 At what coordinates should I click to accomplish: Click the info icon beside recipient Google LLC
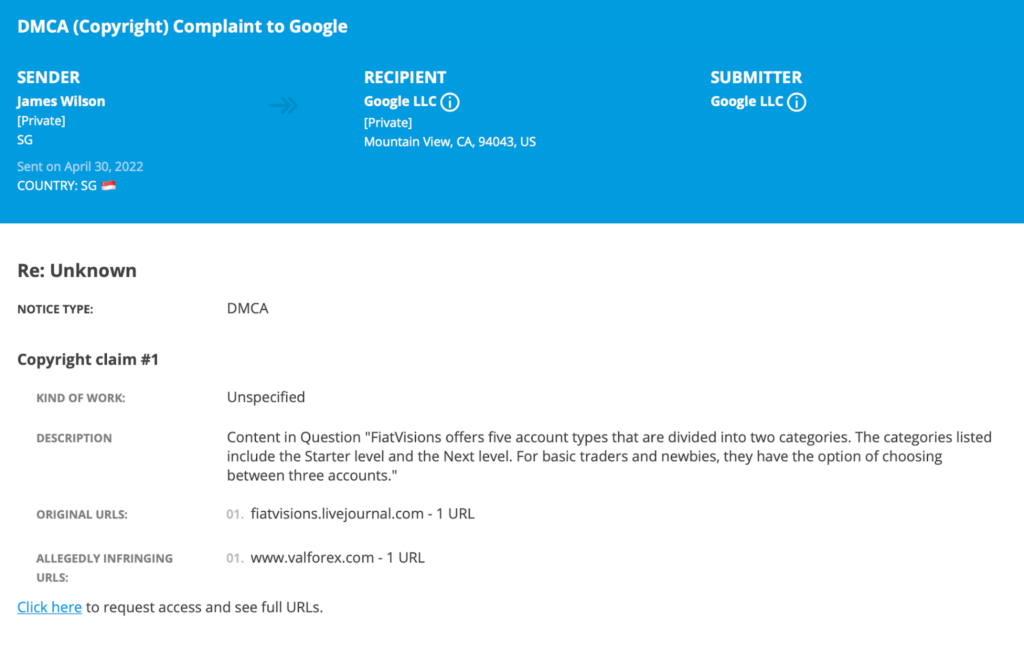pyautogui.click(x=449, y=102)
